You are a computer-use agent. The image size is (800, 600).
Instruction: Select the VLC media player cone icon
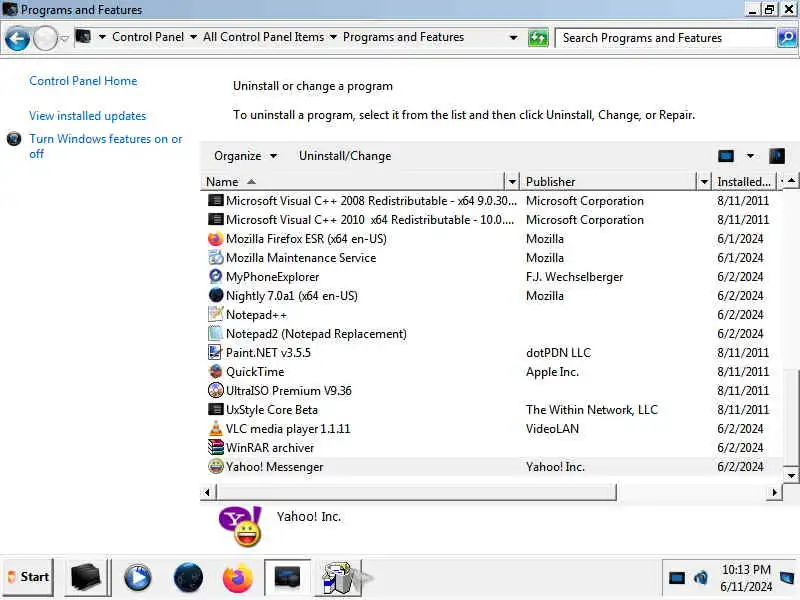click(x=216, y=429)
